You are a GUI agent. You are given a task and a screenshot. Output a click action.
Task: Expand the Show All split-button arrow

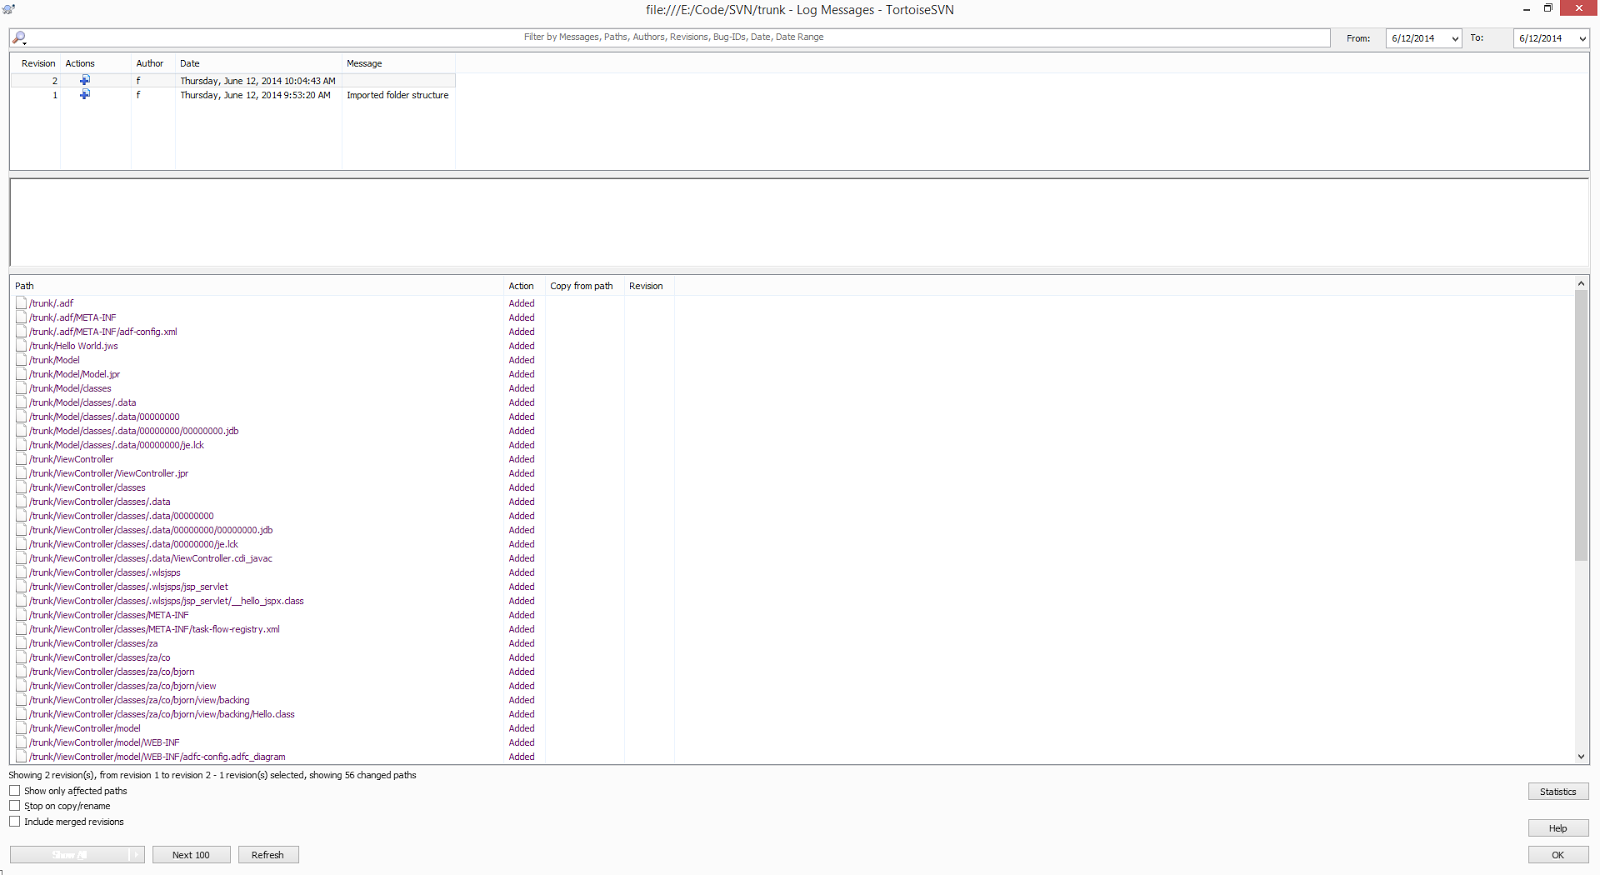click(137, 855)
